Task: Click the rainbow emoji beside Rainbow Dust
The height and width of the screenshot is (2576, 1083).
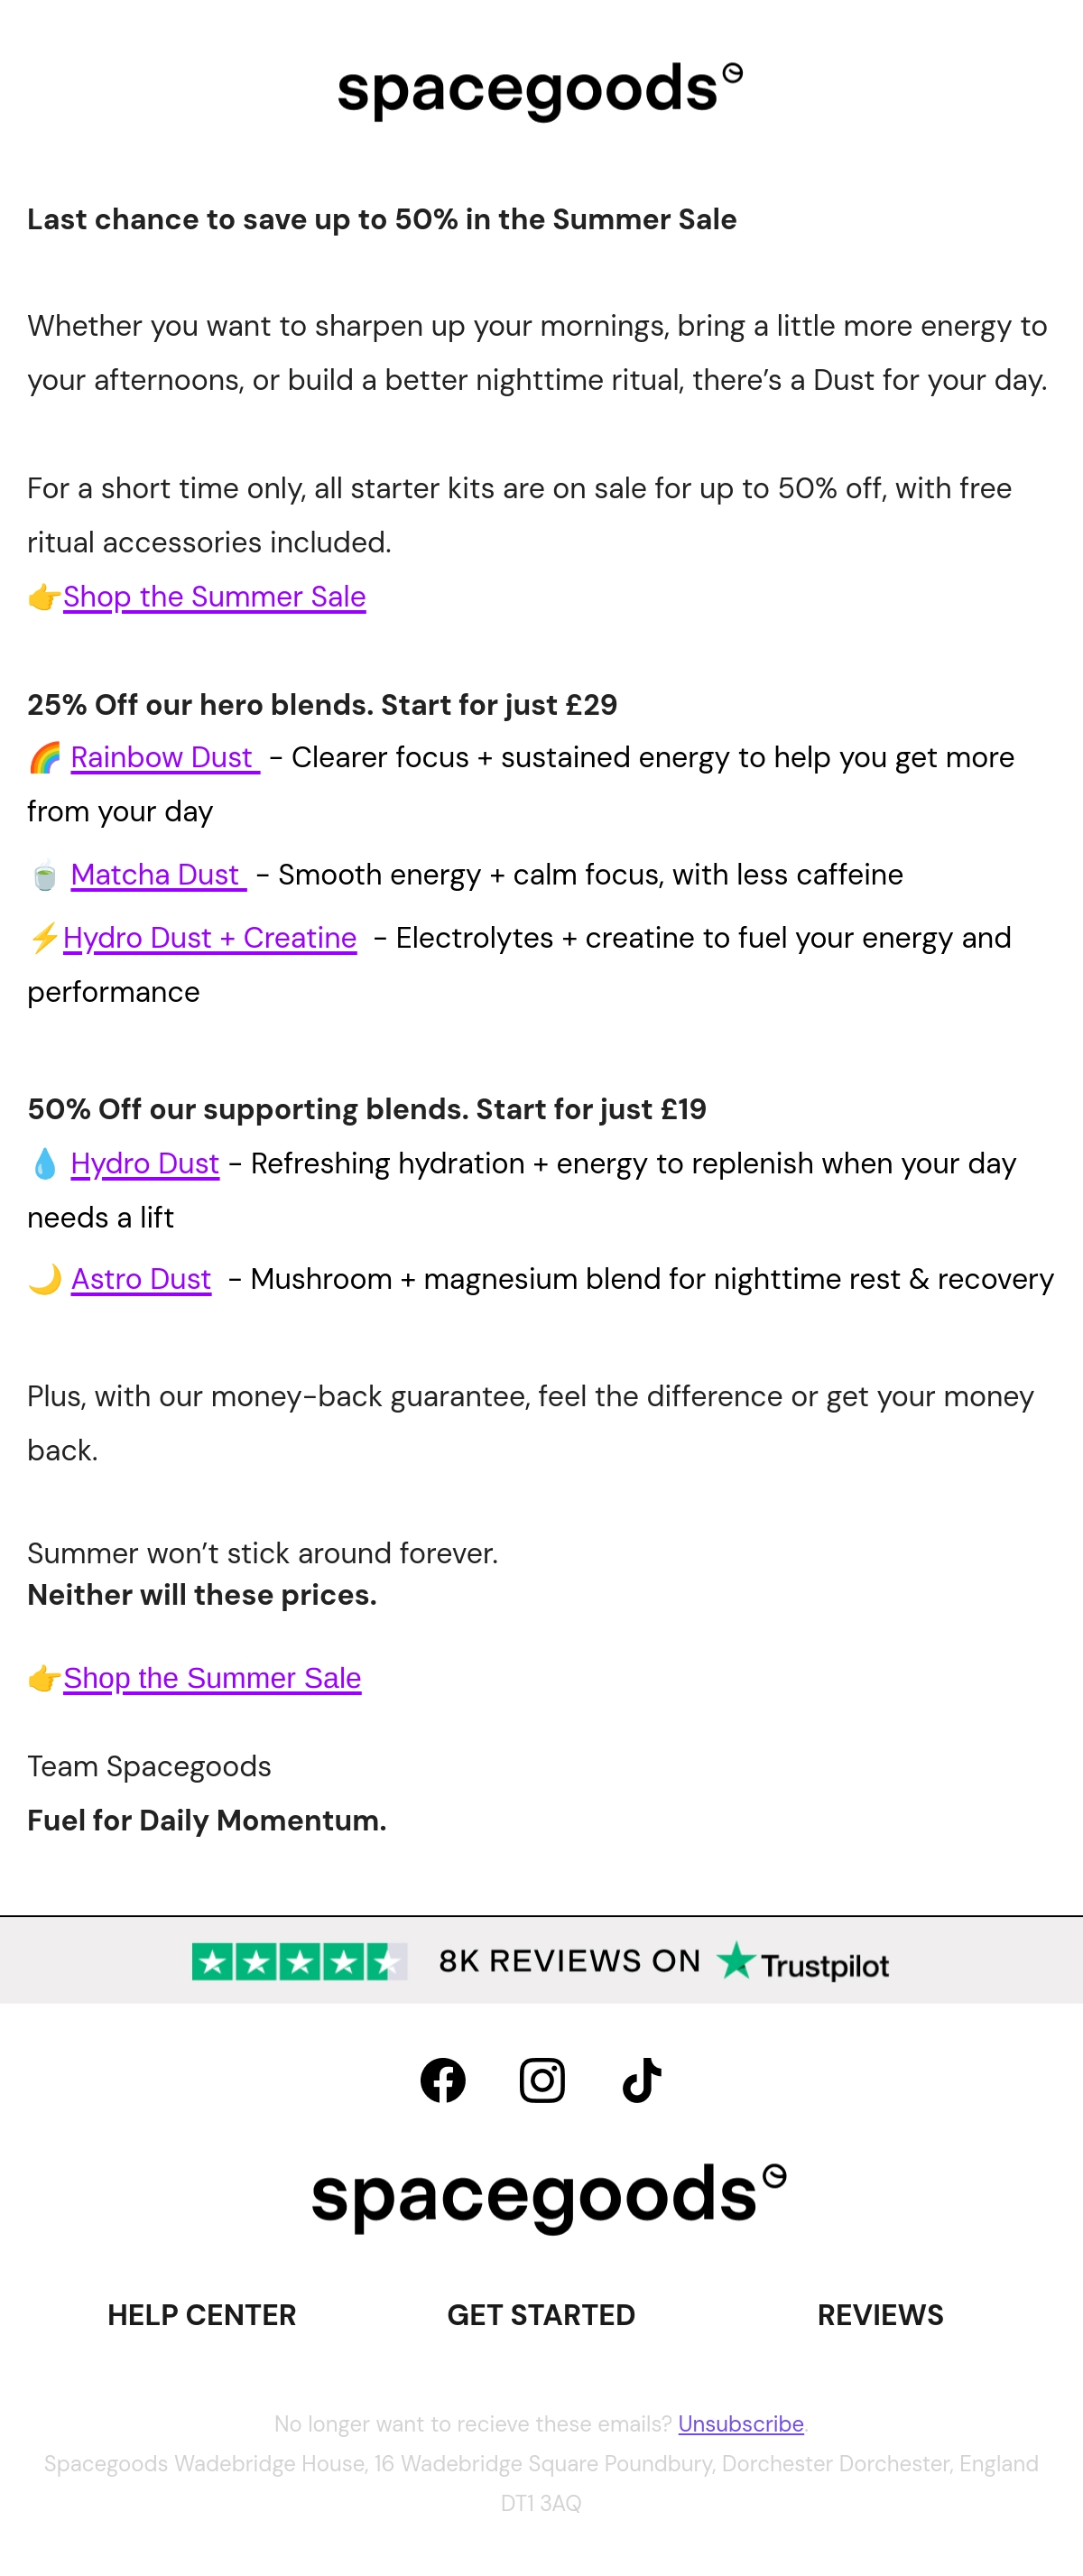Action: (x=44, y=758)
